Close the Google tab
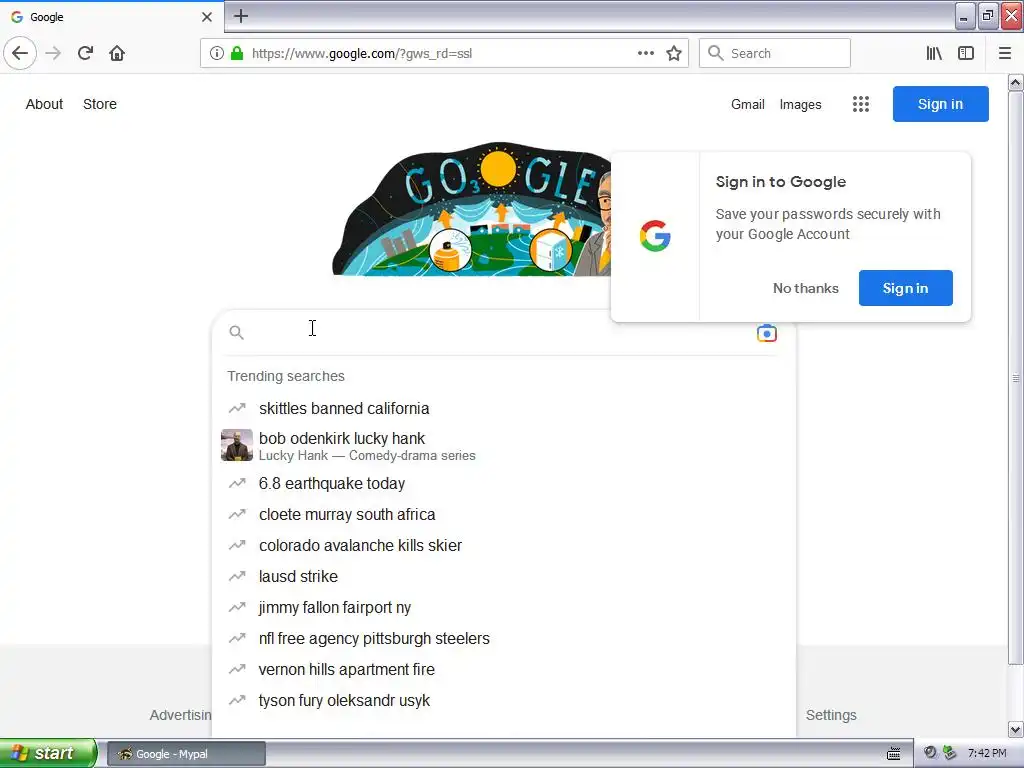Viewport: 1024px width, 768px height. (207, 17)
